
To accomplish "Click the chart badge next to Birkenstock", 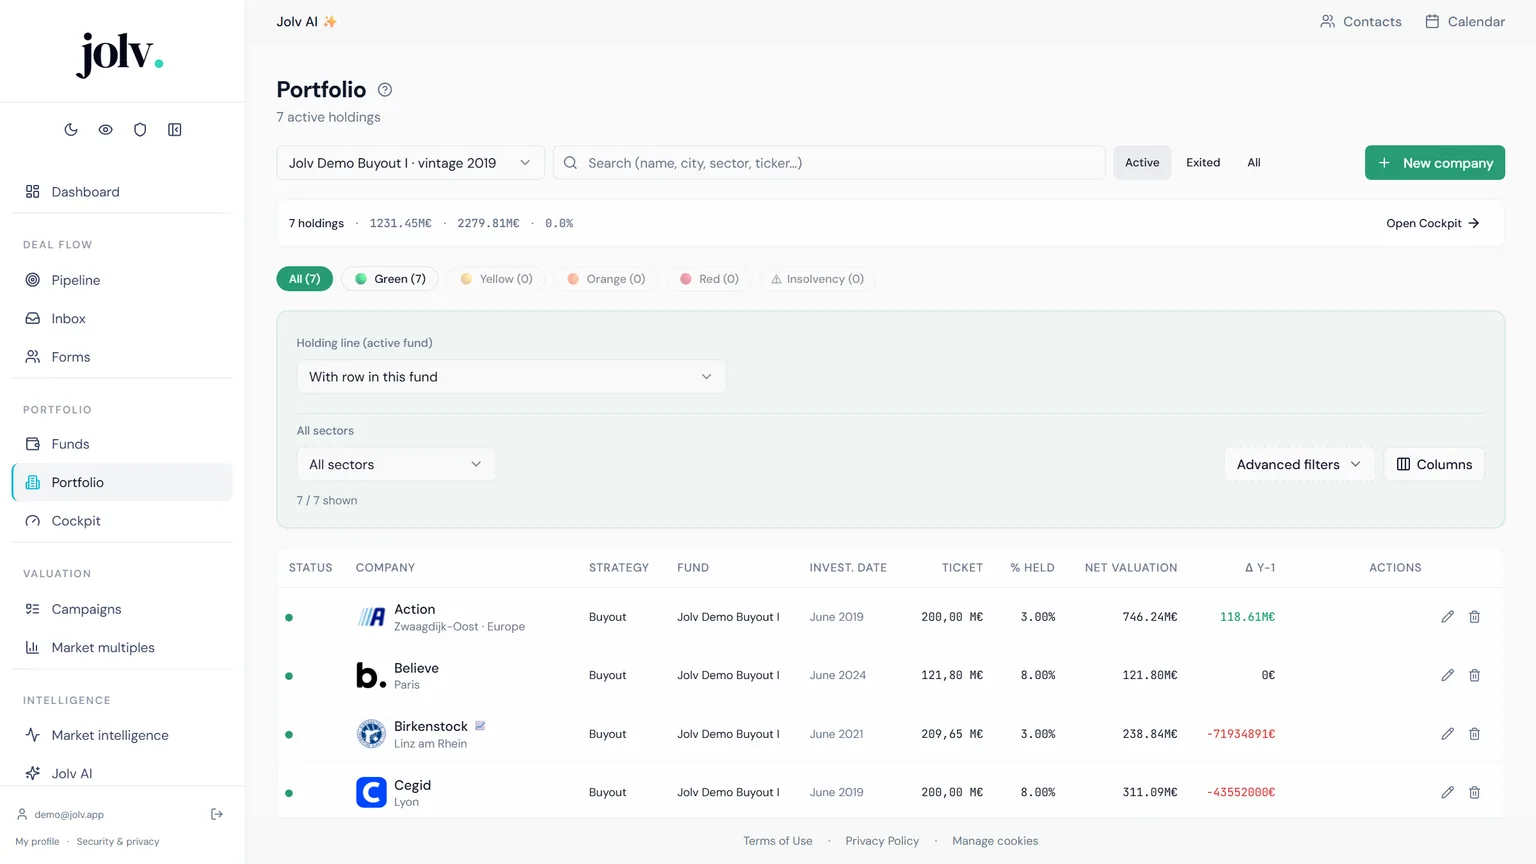I will tap(480, 726).
